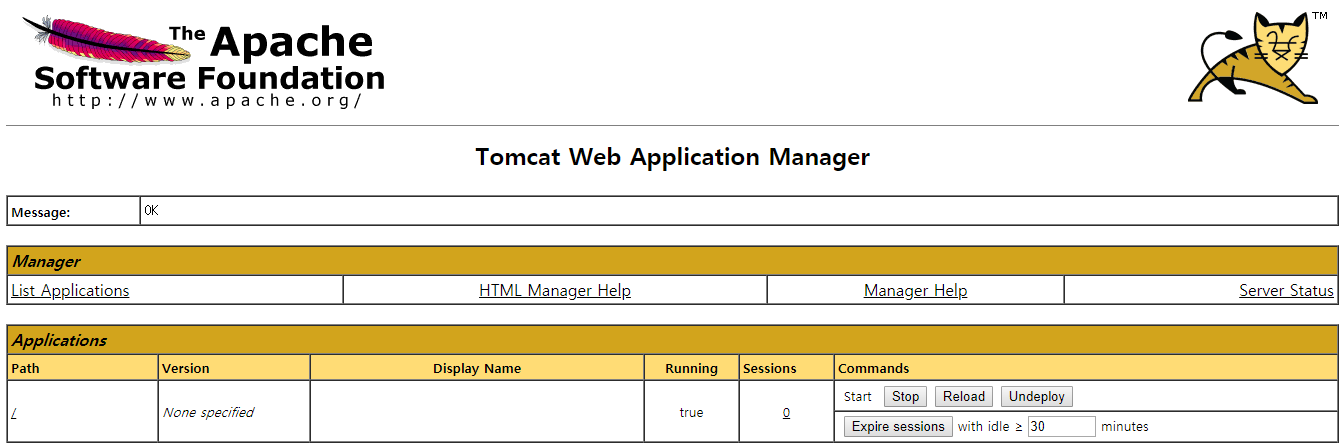Open the root path "/" application link
This screenshot has width=1342, height=444.
tap(14, 412)
